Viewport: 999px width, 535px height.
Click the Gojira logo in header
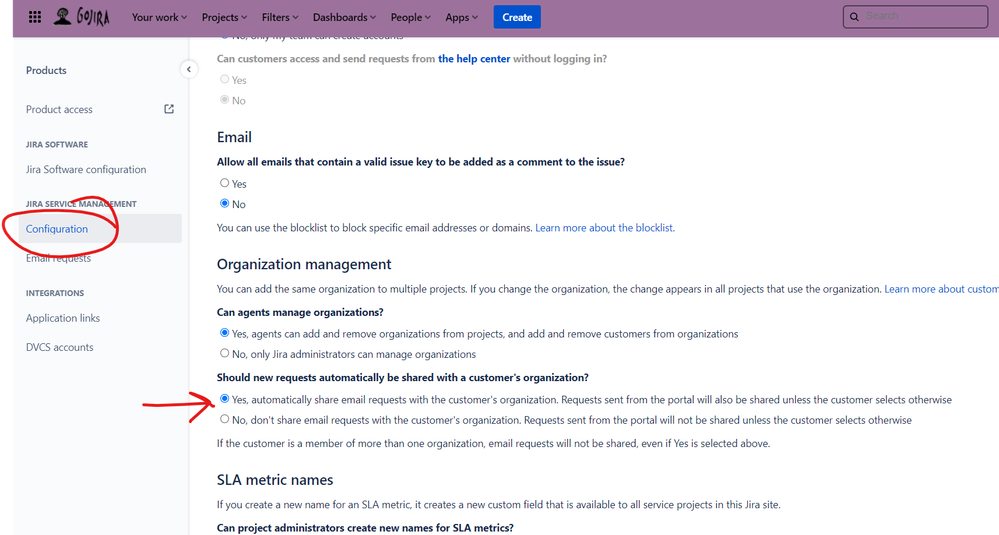(x=81, y=17)
